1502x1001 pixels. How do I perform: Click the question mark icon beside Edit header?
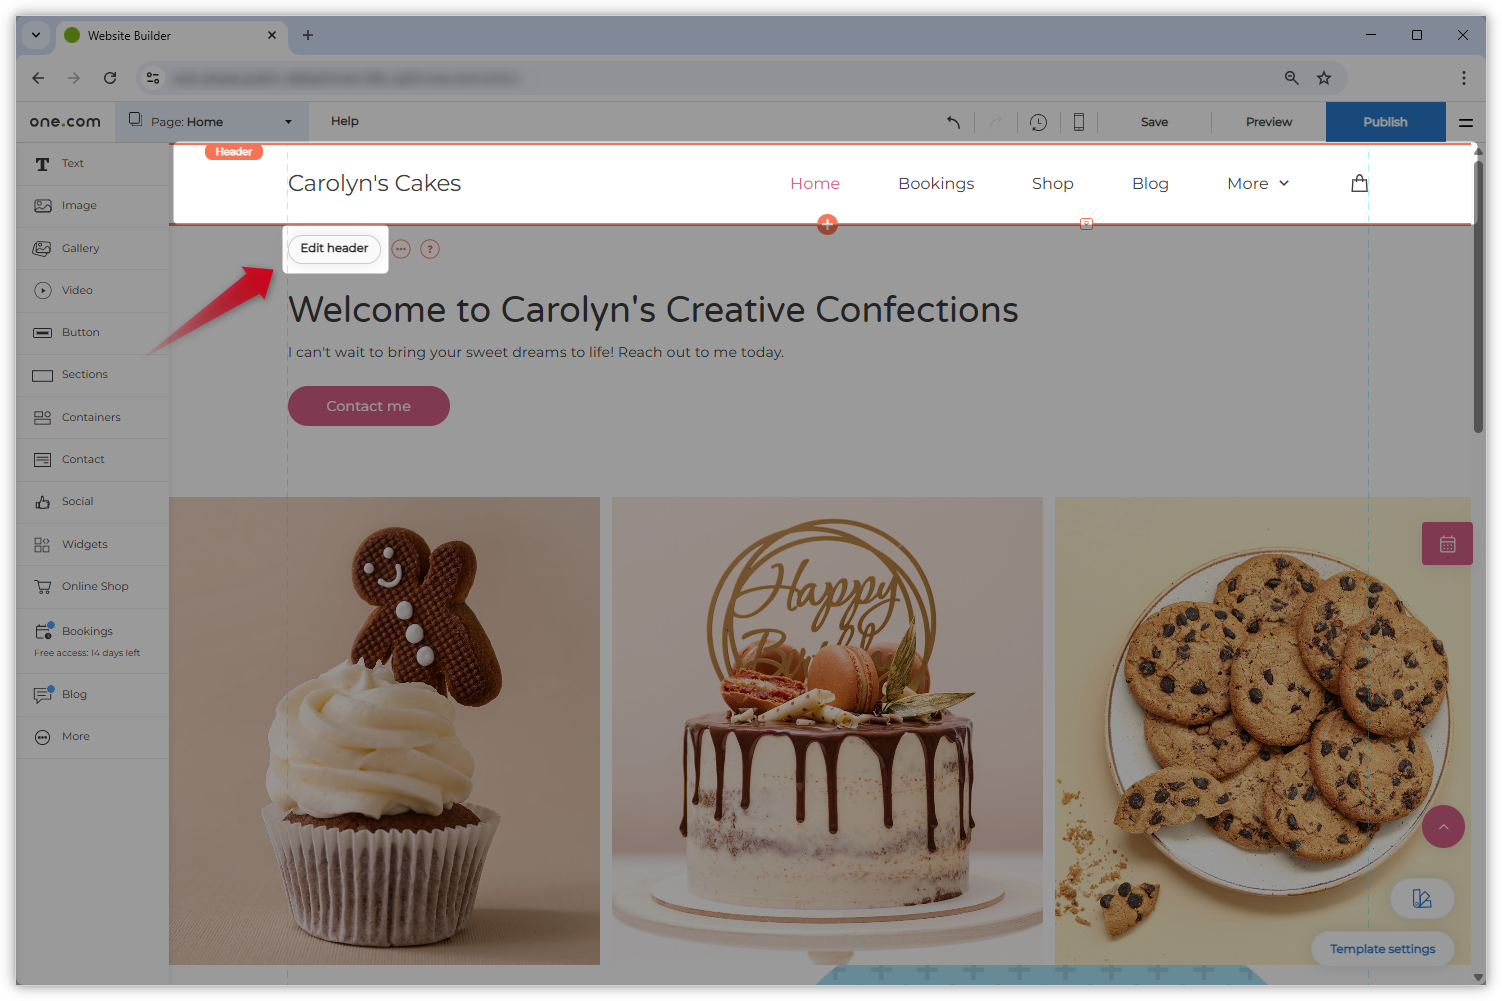(x=430, y=249)
